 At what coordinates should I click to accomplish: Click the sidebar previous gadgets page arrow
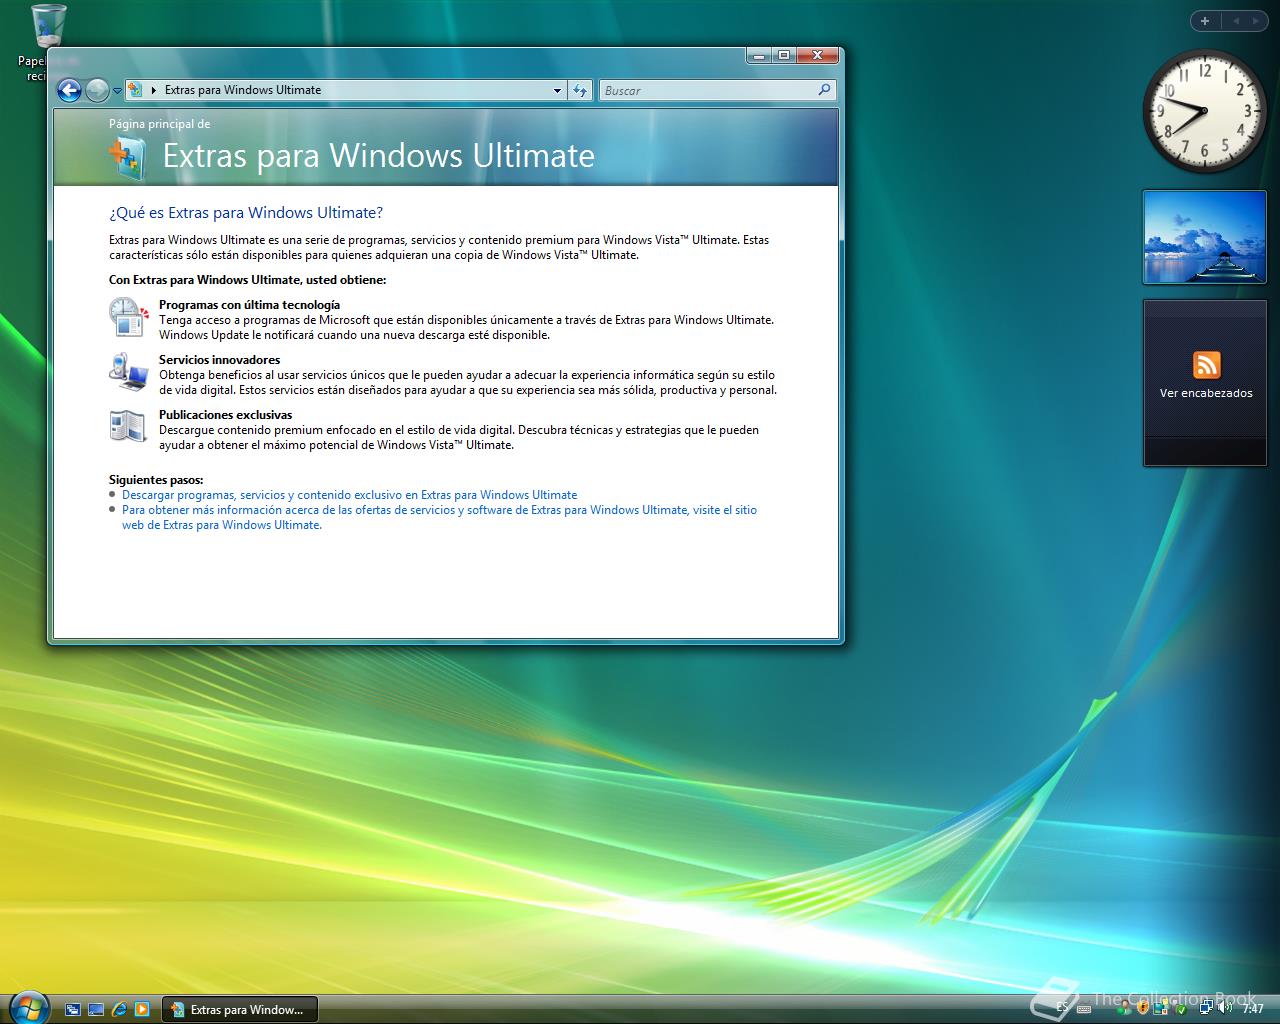[x=1235, y=21]
